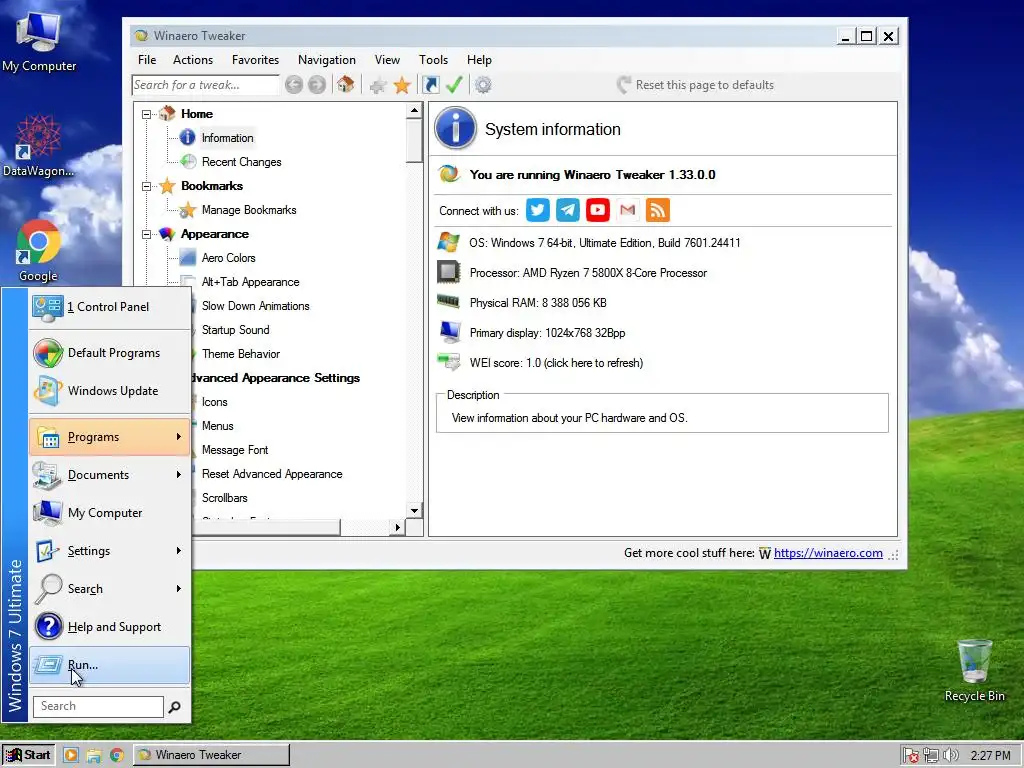
Task: Open Winaero Twitter icon link
Action: [x=537, y=210]
